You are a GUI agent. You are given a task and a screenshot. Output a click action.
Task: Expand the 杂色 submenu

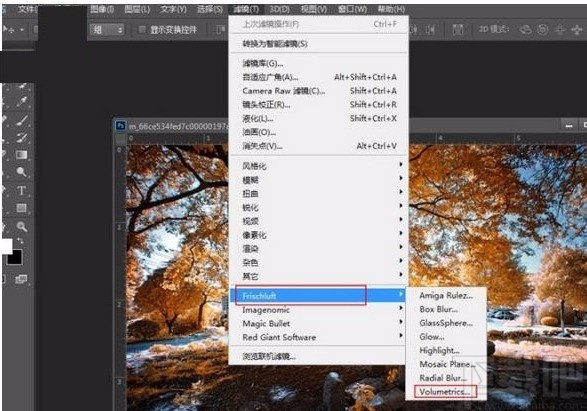(319, 262)
